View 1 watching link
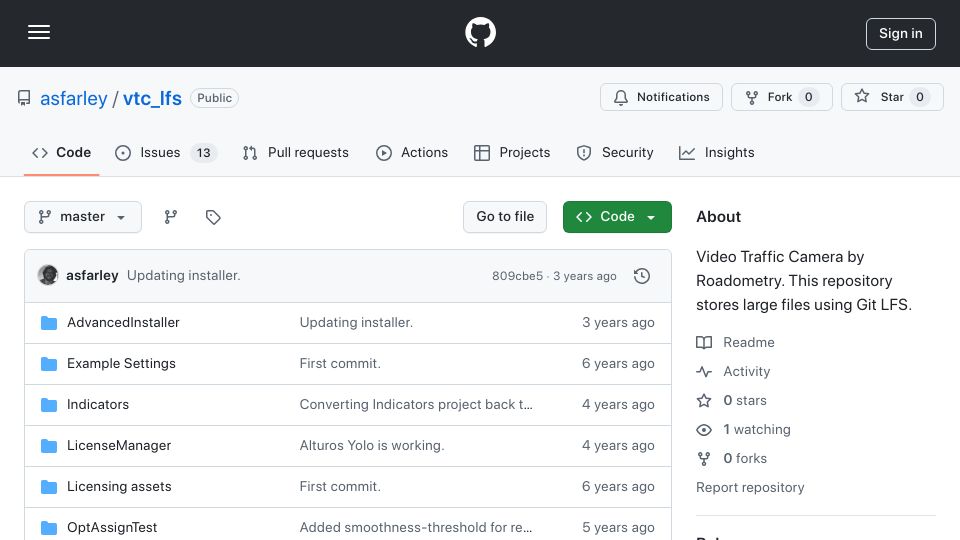This screenshot has width=960, height=540. pos(743,430)
